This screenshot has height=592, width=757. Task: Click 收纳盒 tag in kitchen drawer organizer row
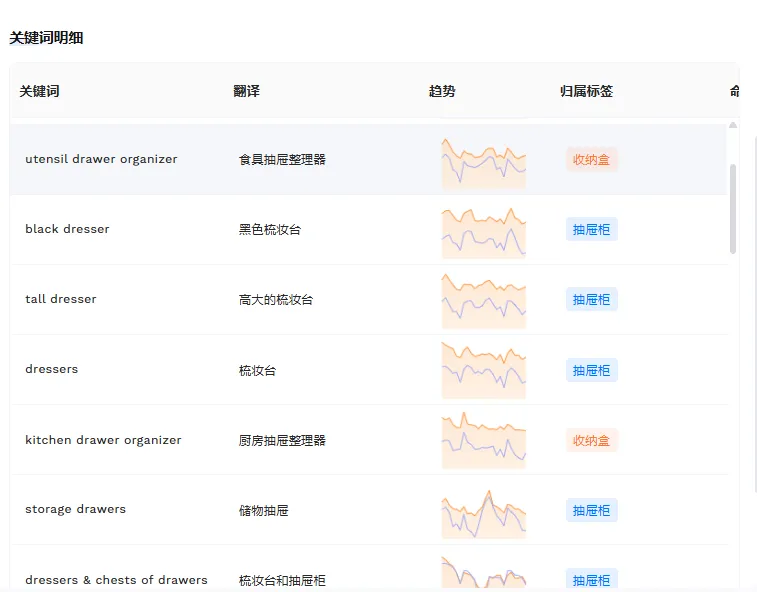pyautogui.click(x=591, y=440)
